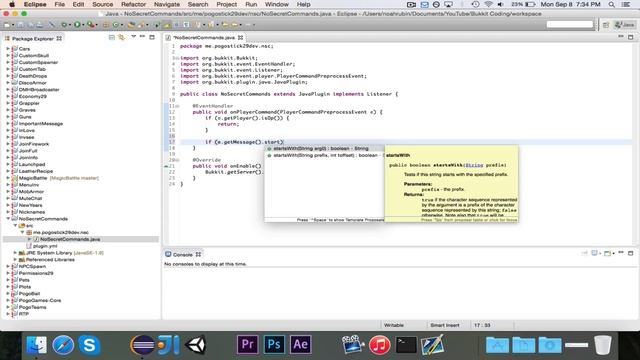Click the Open Type toolbar icon
The image size is (640, 360).
[131, 25]
